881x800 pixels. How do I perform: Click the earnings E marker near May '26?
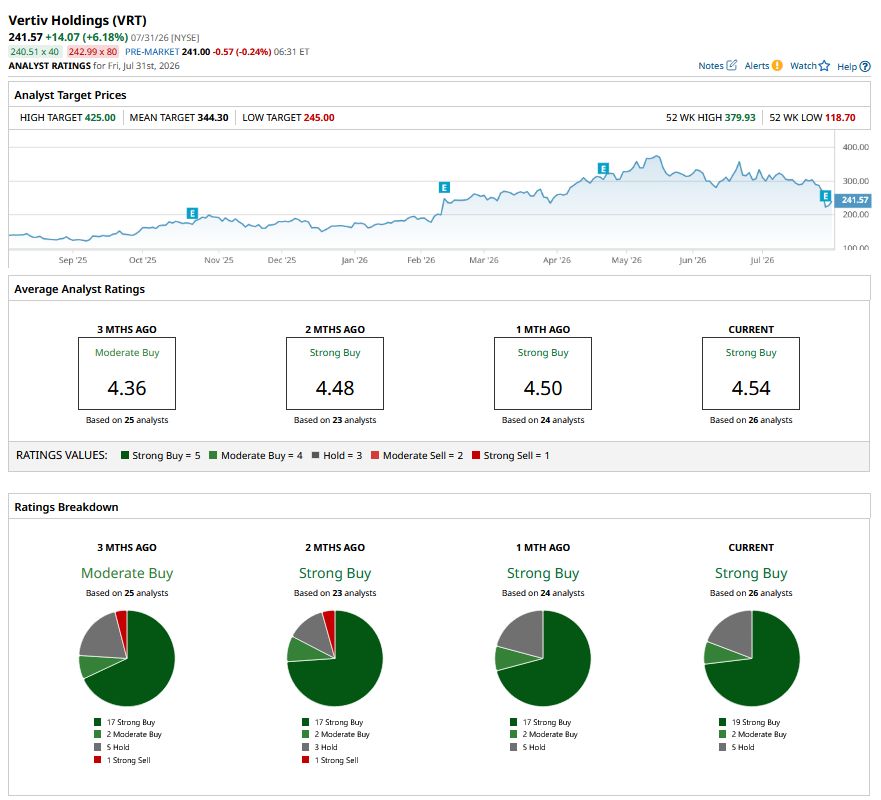pyautogui.click(x=603, y=169)
